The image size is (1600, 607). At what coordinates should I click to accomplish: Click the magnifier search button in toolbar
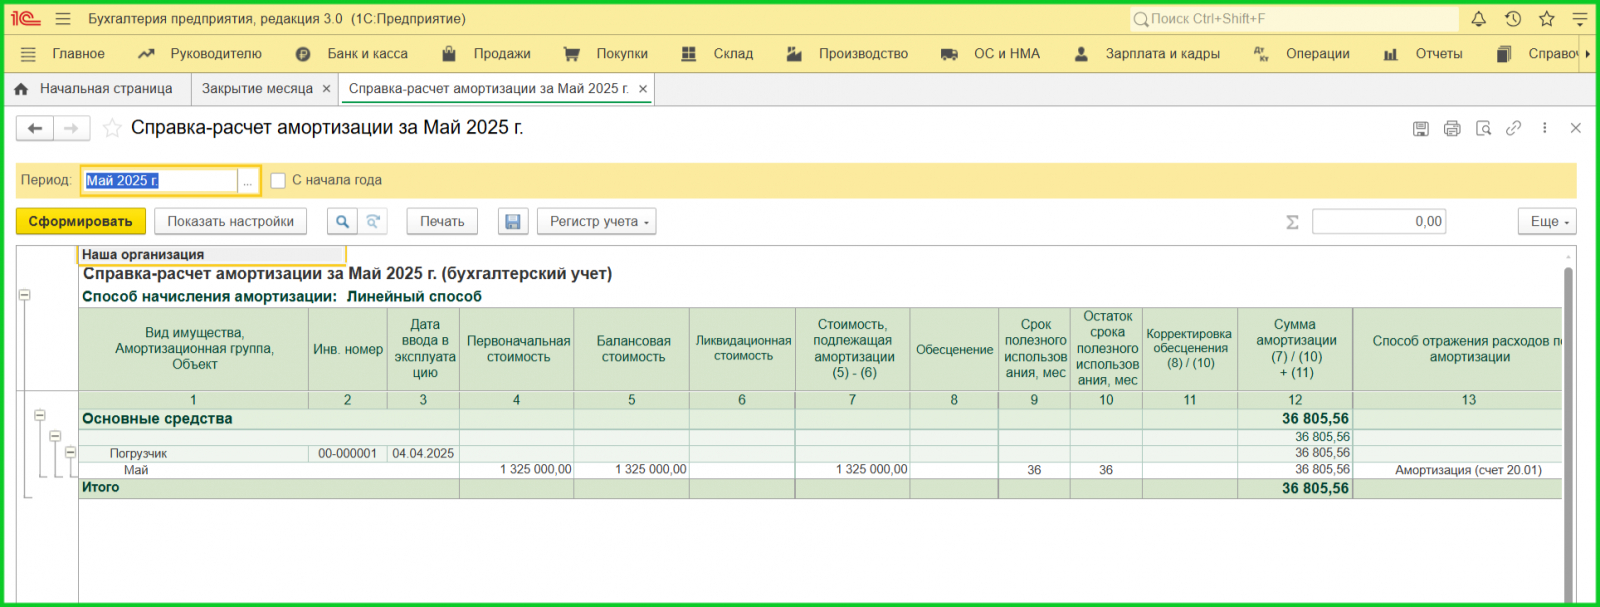coord(342,221)
